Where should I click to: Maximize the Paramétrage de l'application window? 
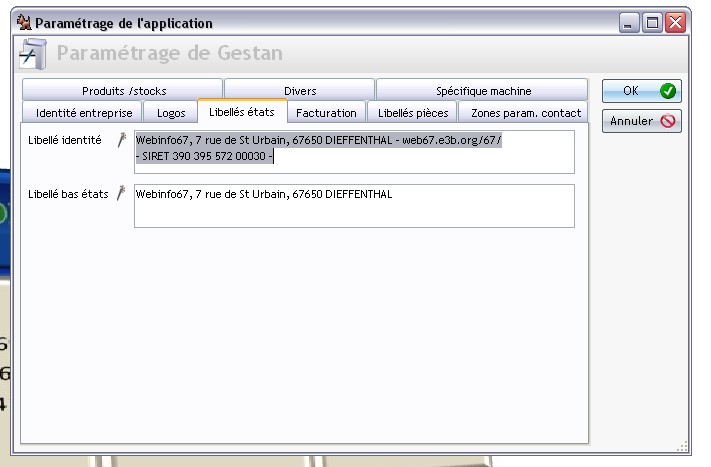click(652, 22)
